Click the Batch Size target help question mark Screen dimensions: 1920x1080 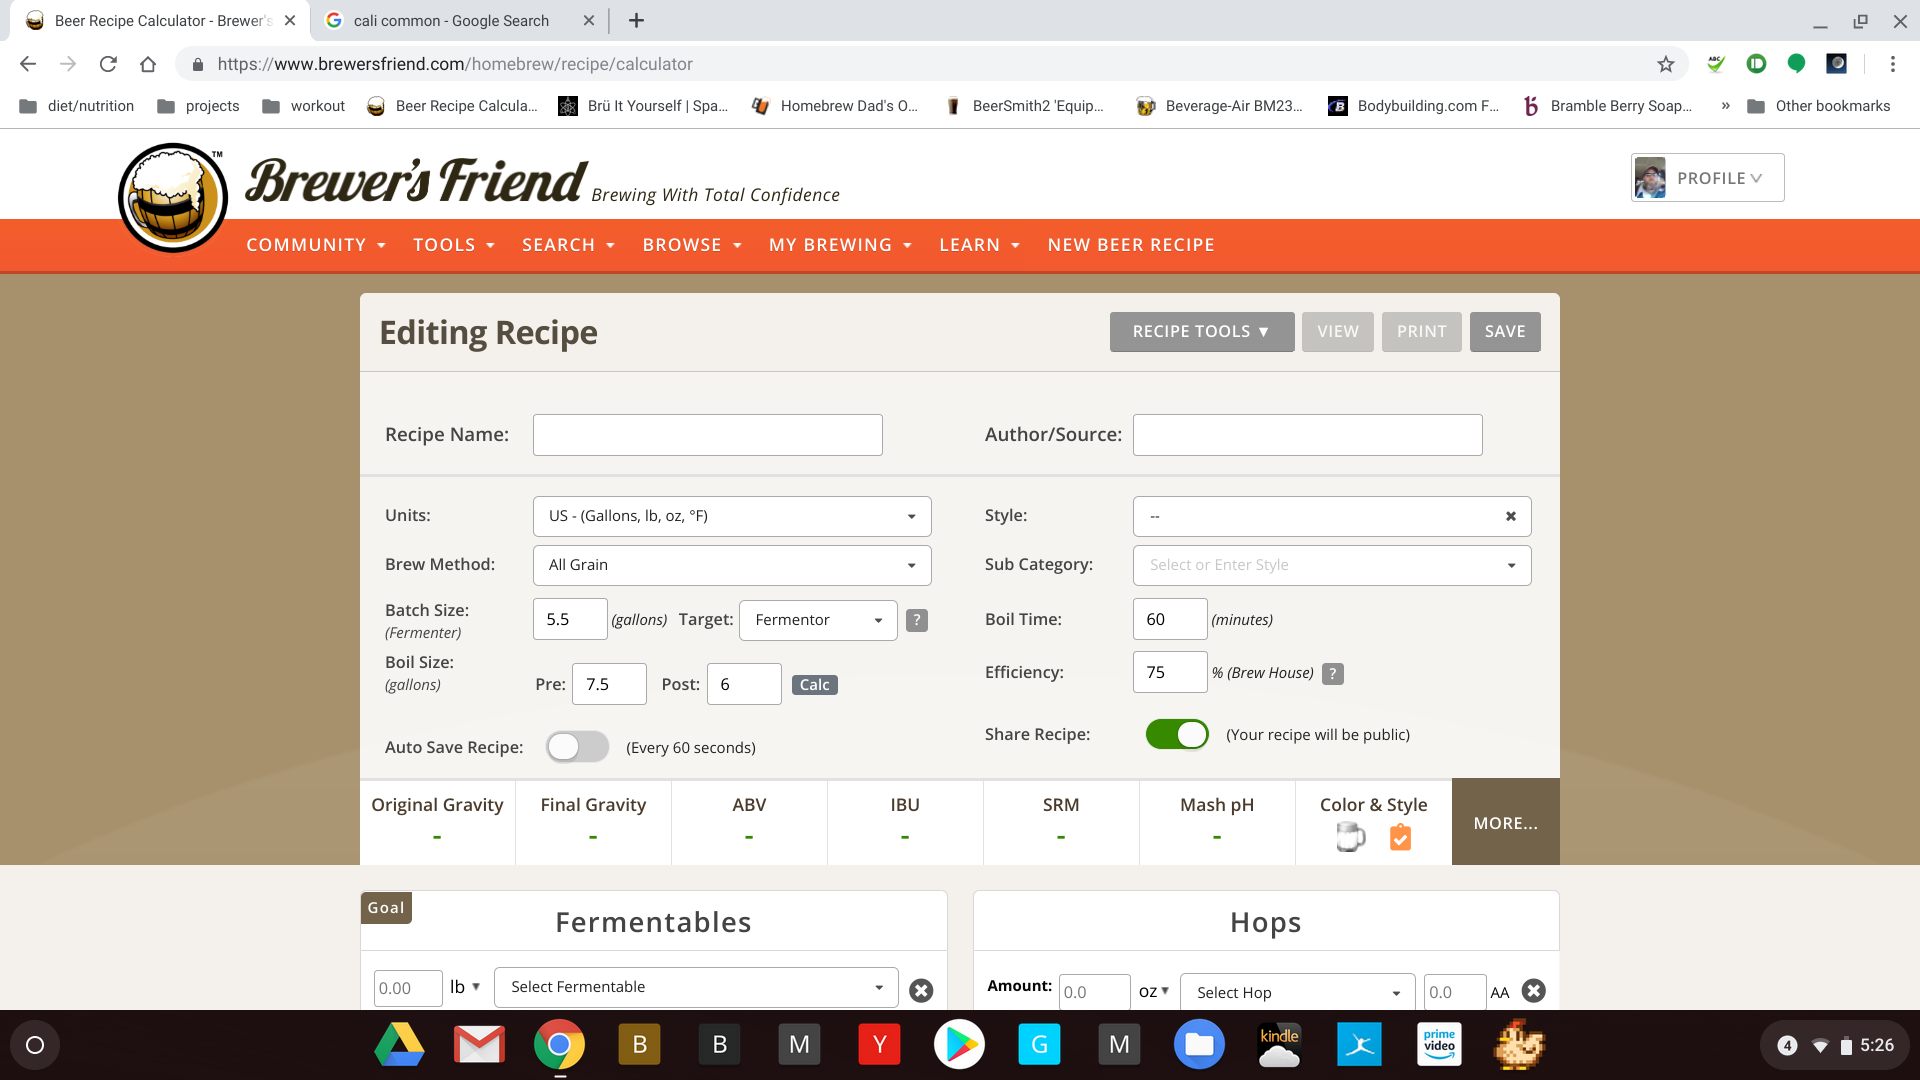coord(916,620)
